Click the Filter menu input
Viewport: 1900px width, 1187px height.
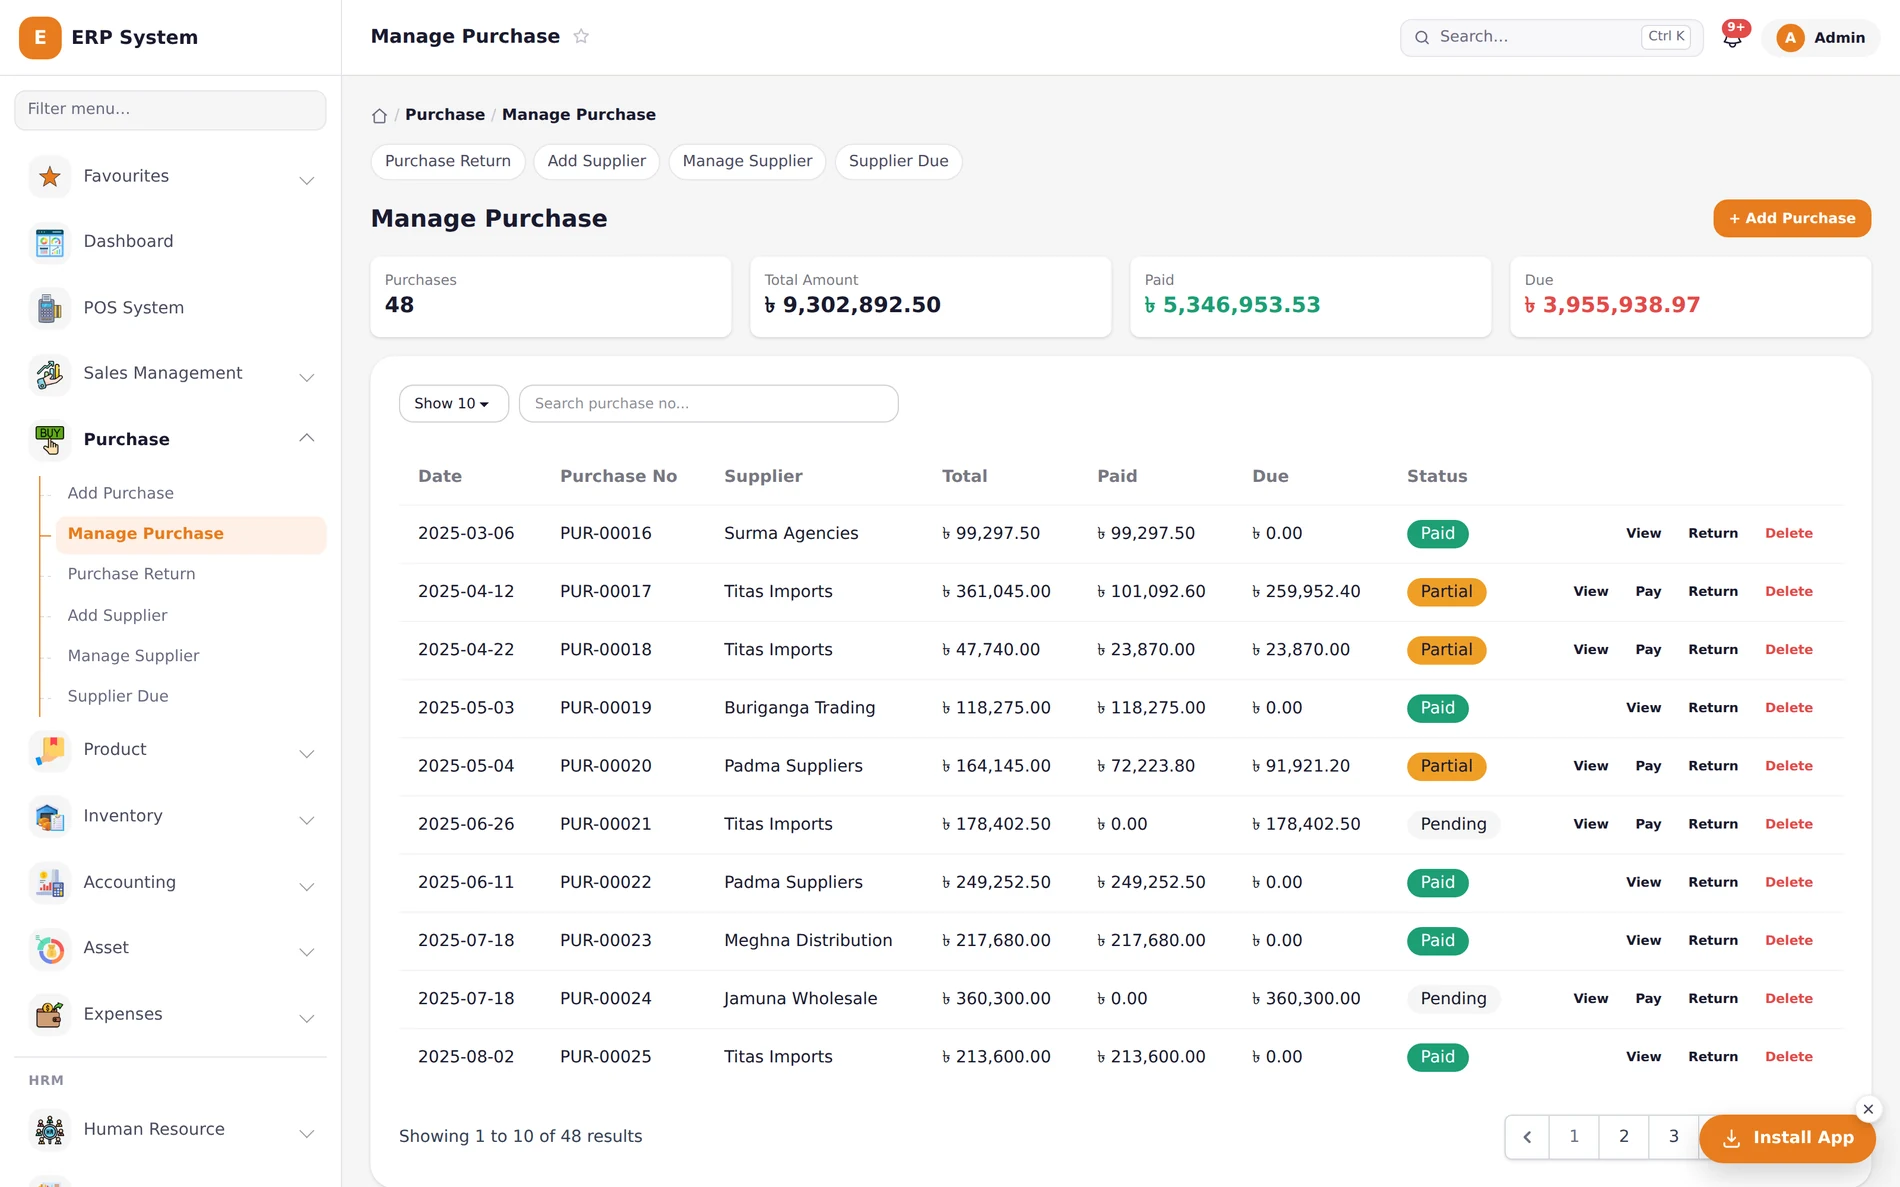point(170,110)
